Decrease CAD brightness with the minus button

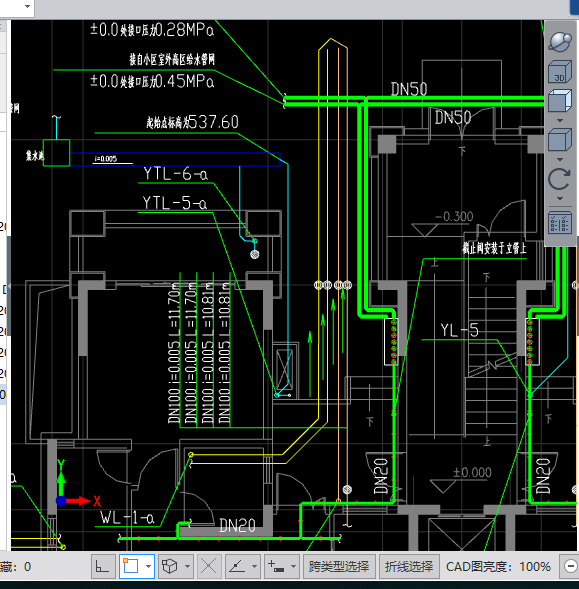point(570,566)
